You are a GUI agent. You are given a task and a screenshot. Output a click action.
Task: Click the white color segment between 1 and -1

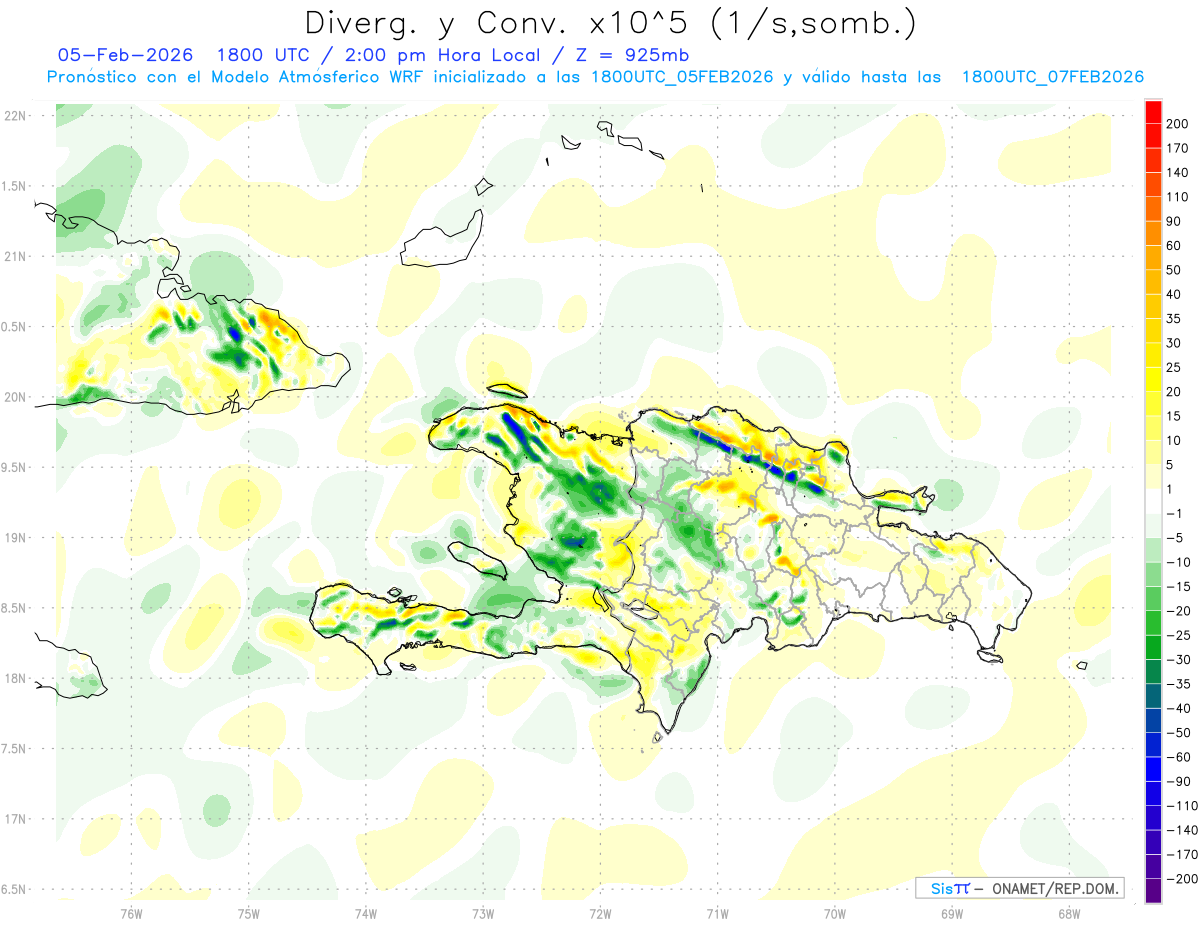coord(1153,502)
